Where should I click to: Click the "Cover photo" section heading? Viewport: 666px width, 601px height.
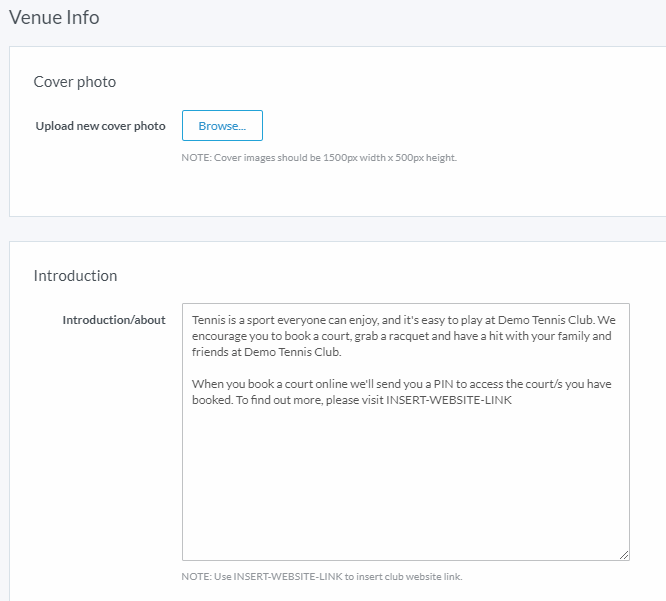[75, 82]
